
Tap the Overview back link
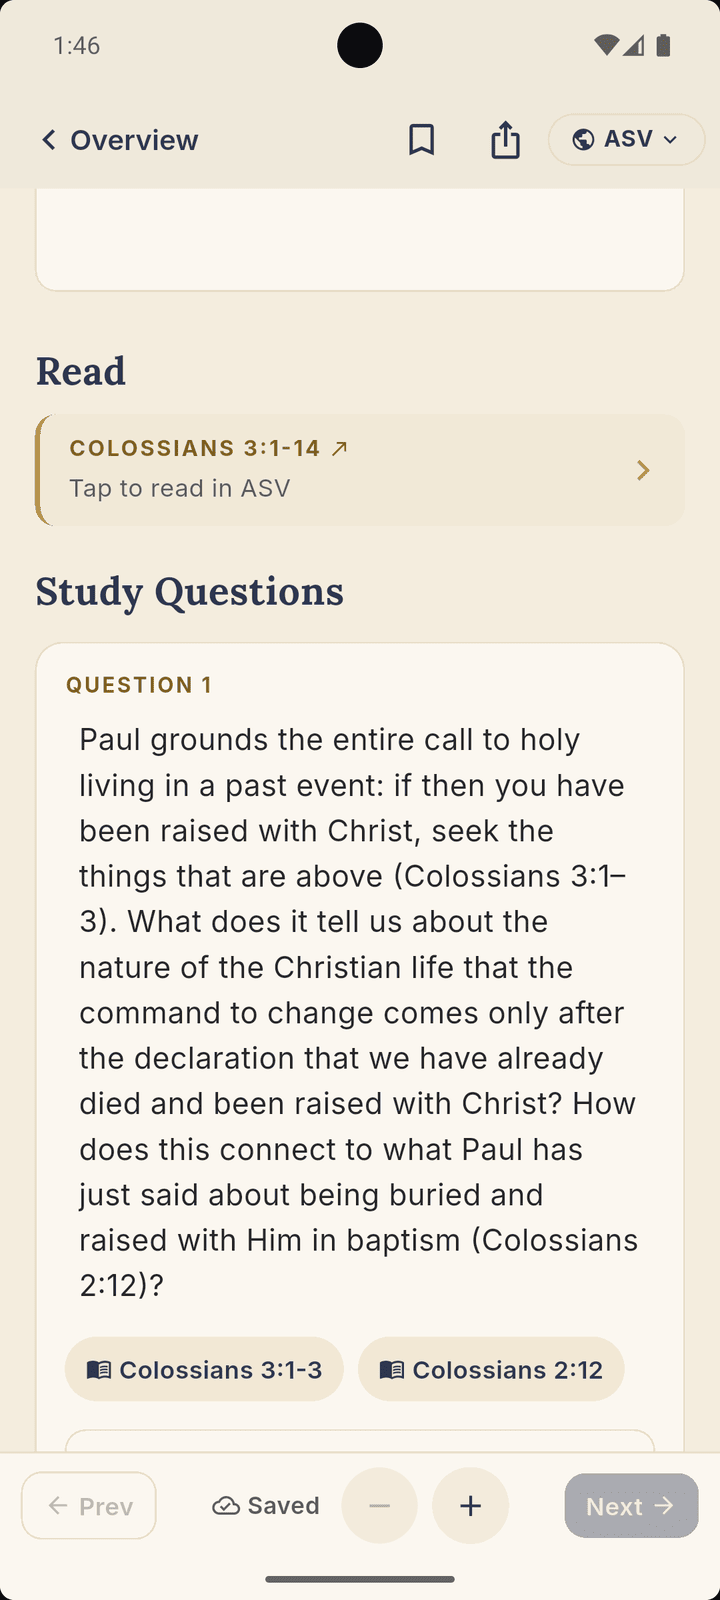(x=118, y=140)
